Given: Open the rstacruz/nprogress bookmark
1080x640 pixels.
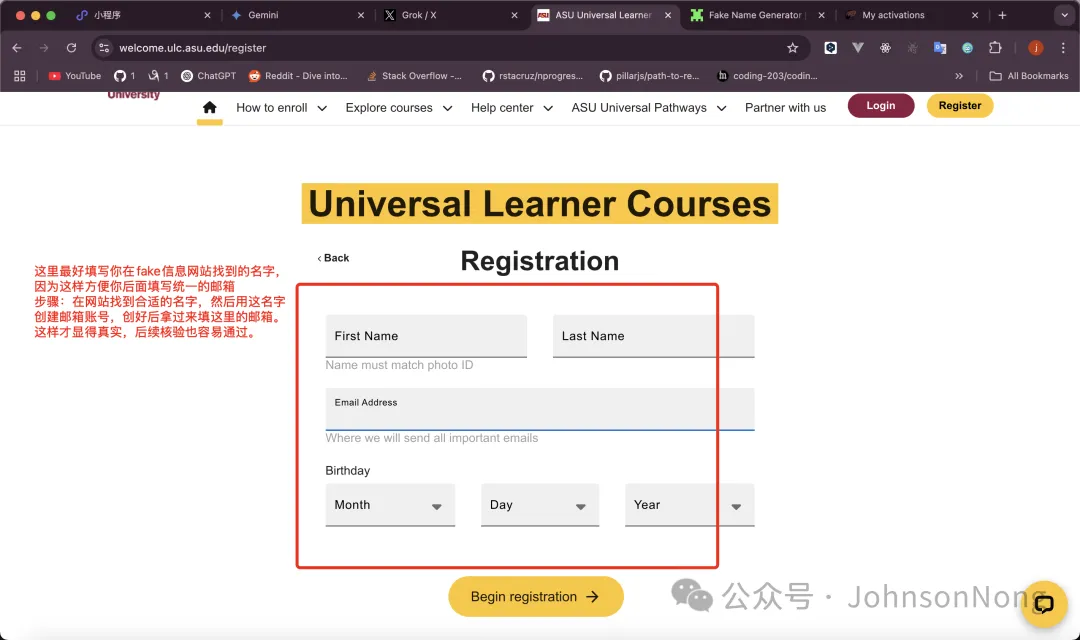Looking at the screenshot, I should [532, 76].
